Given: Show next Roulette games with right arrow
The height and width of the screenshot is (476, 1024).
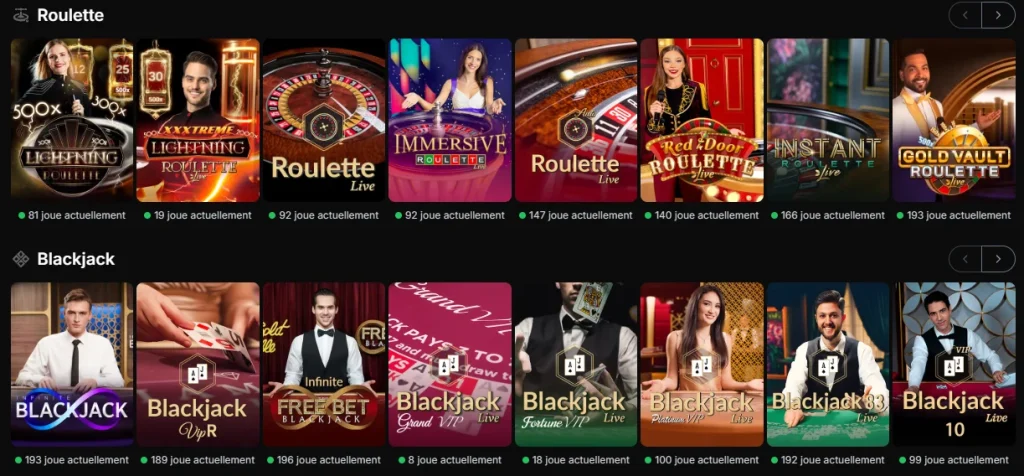Looking at the screenshot, I should pyautogui.click(x=998, y=15).
